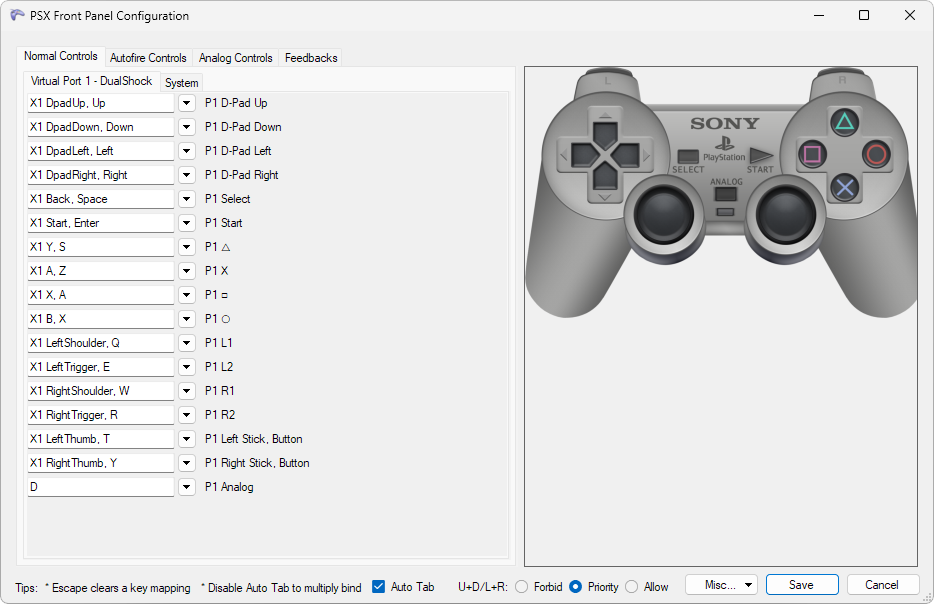Open dropdown for P1 D-Pad Left mapping
The height and width of the screenshot is (604, 934).
186,151
